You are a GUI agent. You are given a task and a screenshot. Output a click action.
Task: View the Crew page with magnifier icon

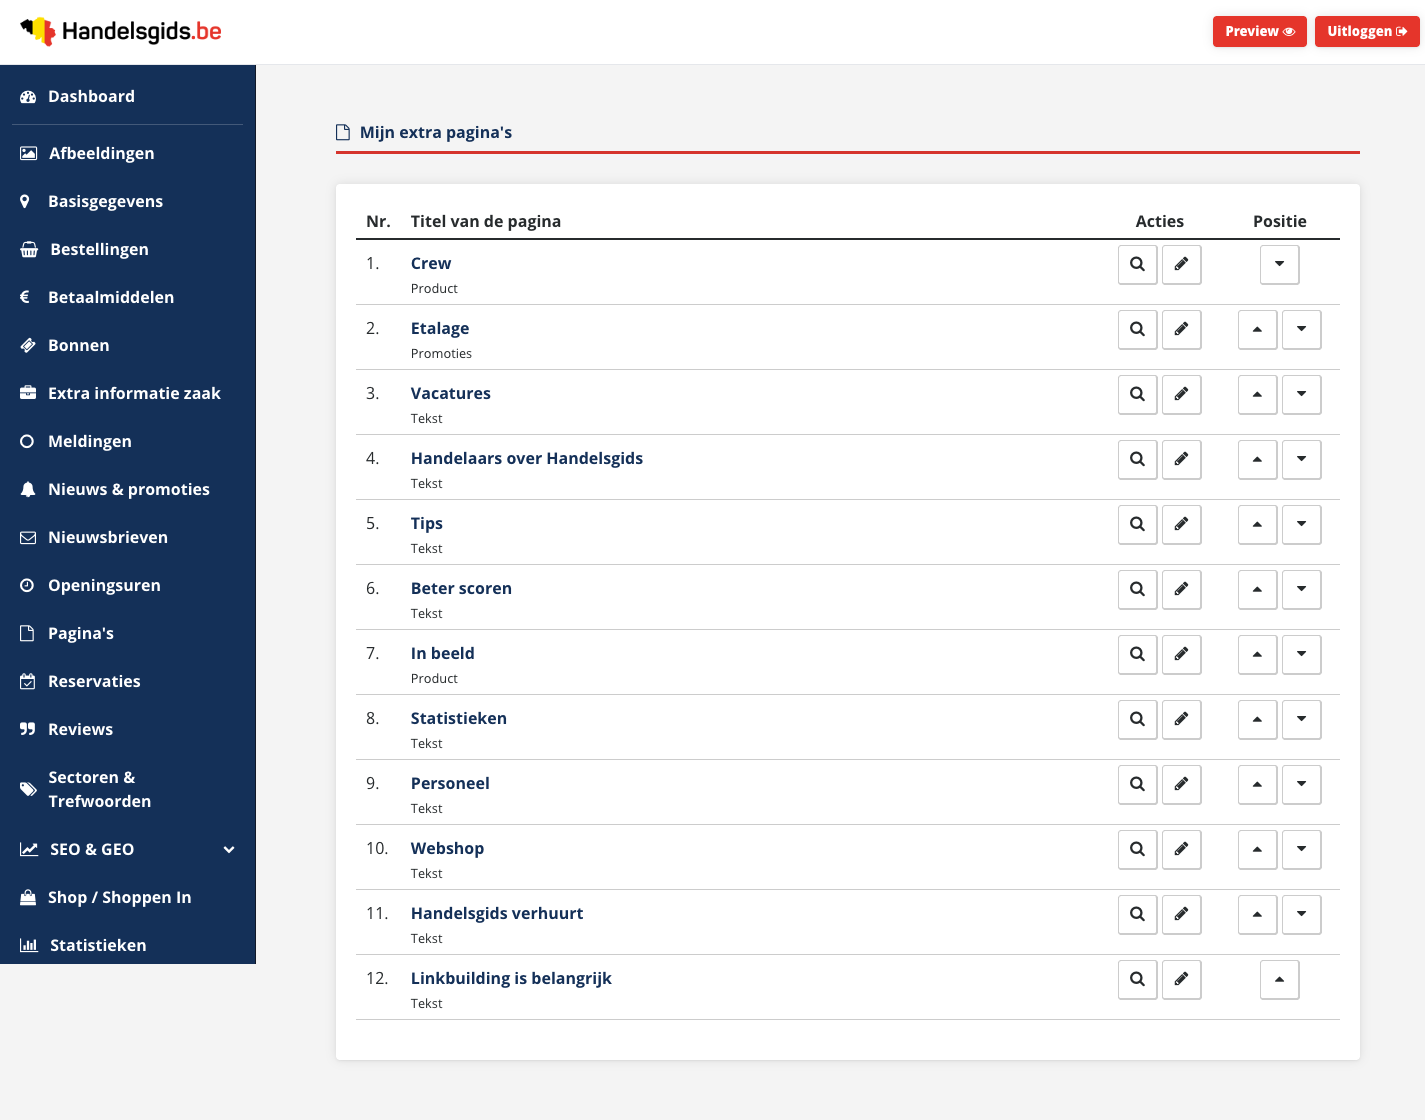pyautogui.click(x=1137, y=264)
